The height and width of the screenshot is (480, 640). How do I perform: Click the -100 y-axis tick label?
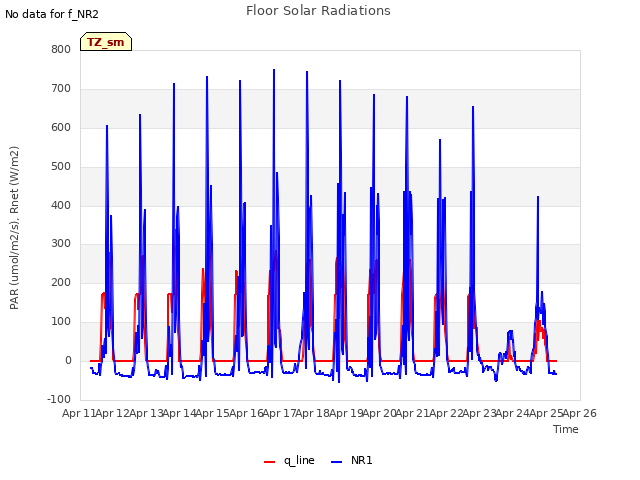(x=59, y=399)
